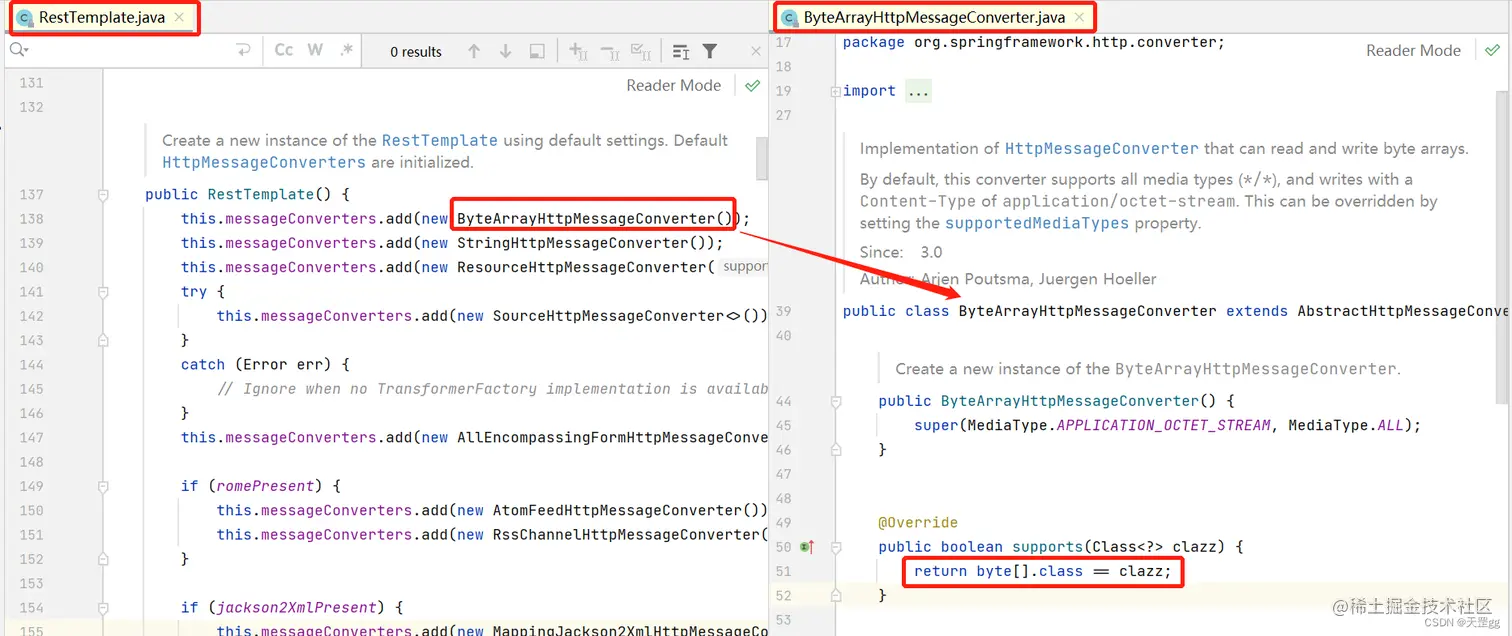
Task: Close the find bar in RestTemplate editor
Action: (x=756, y=51)
